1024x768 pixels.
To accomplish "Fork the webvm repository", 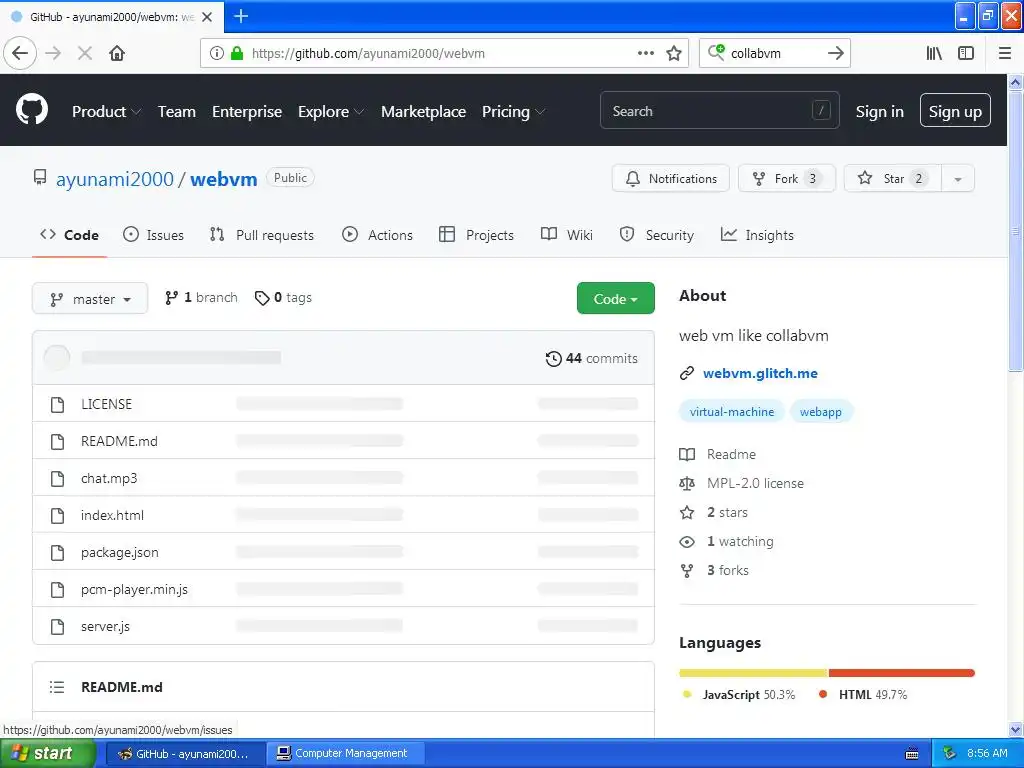I will 786,178.
